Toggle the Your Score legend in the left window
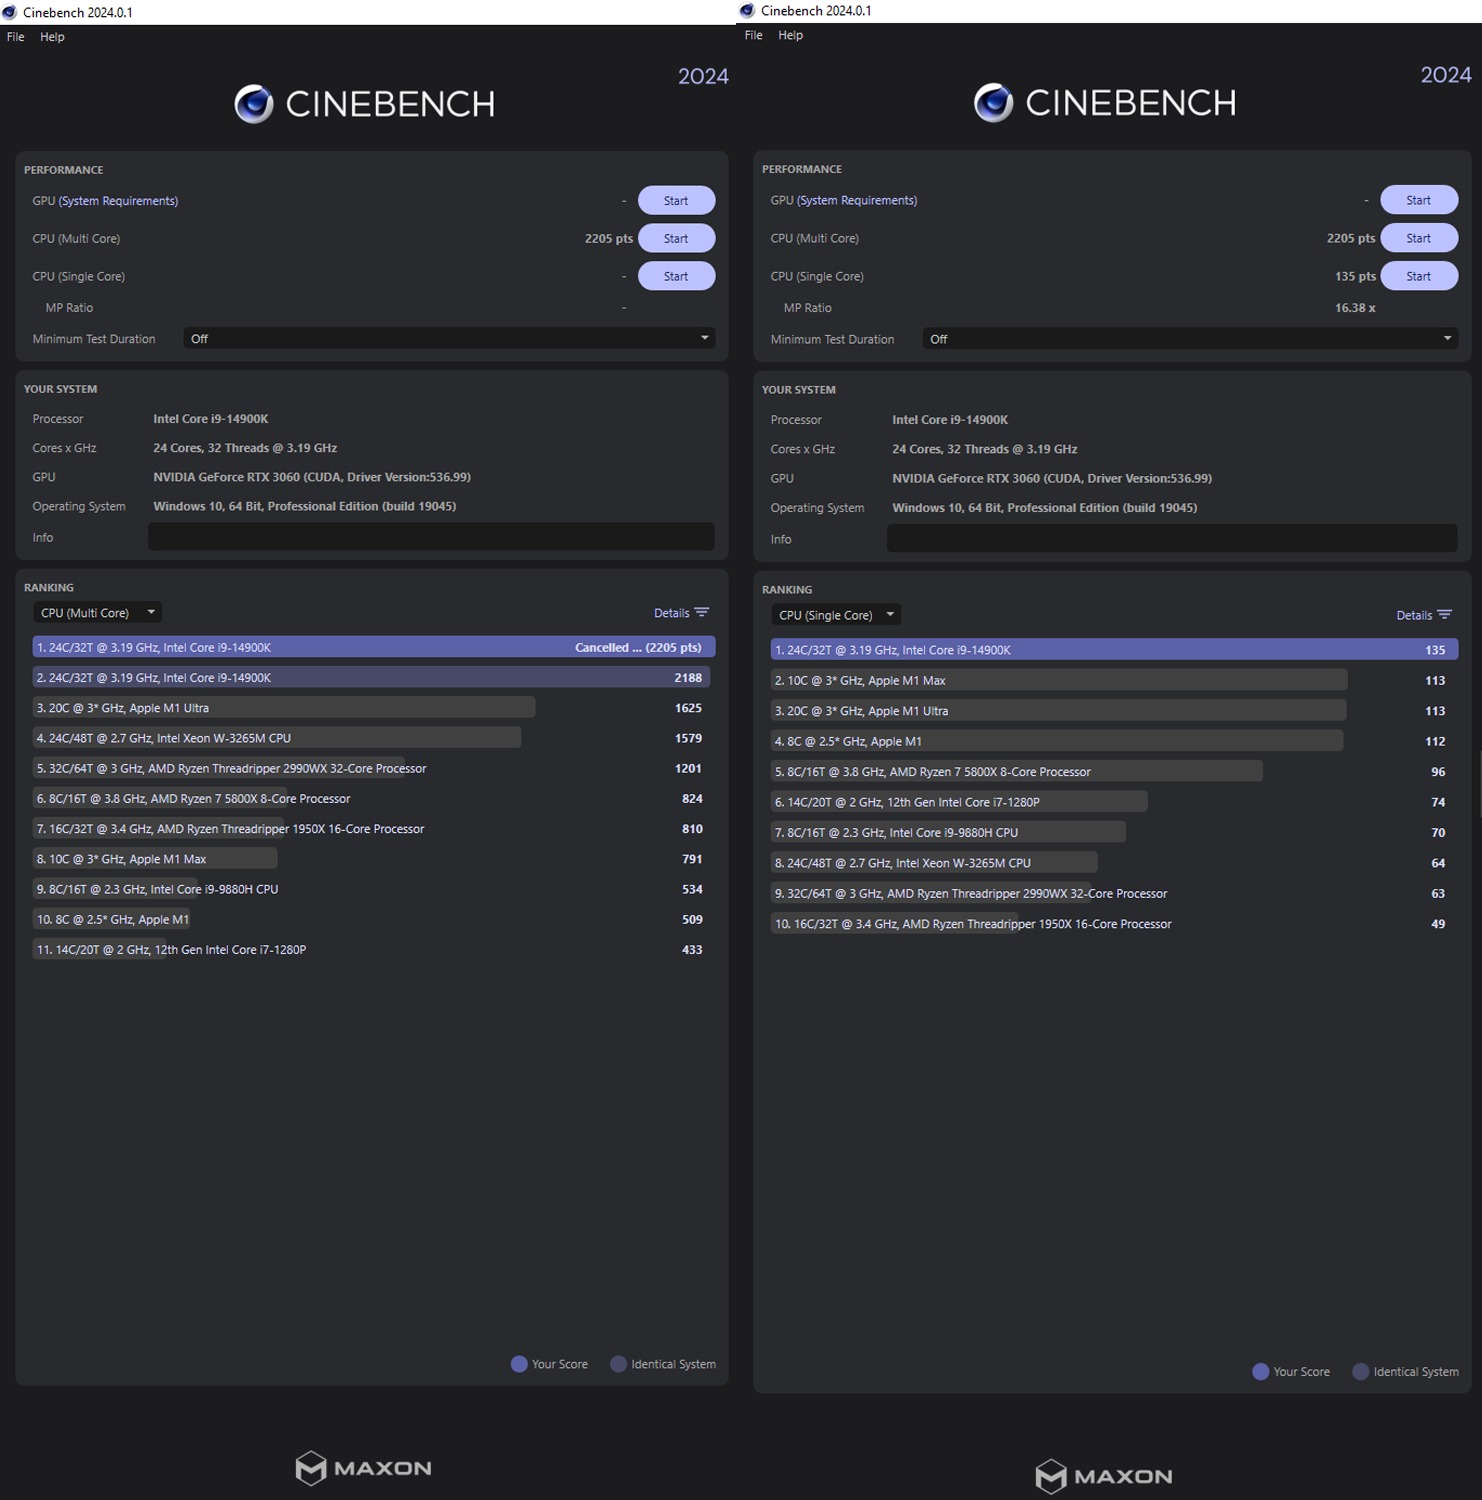Screen dimensions: 1482x1500 tap(548, 1363)
